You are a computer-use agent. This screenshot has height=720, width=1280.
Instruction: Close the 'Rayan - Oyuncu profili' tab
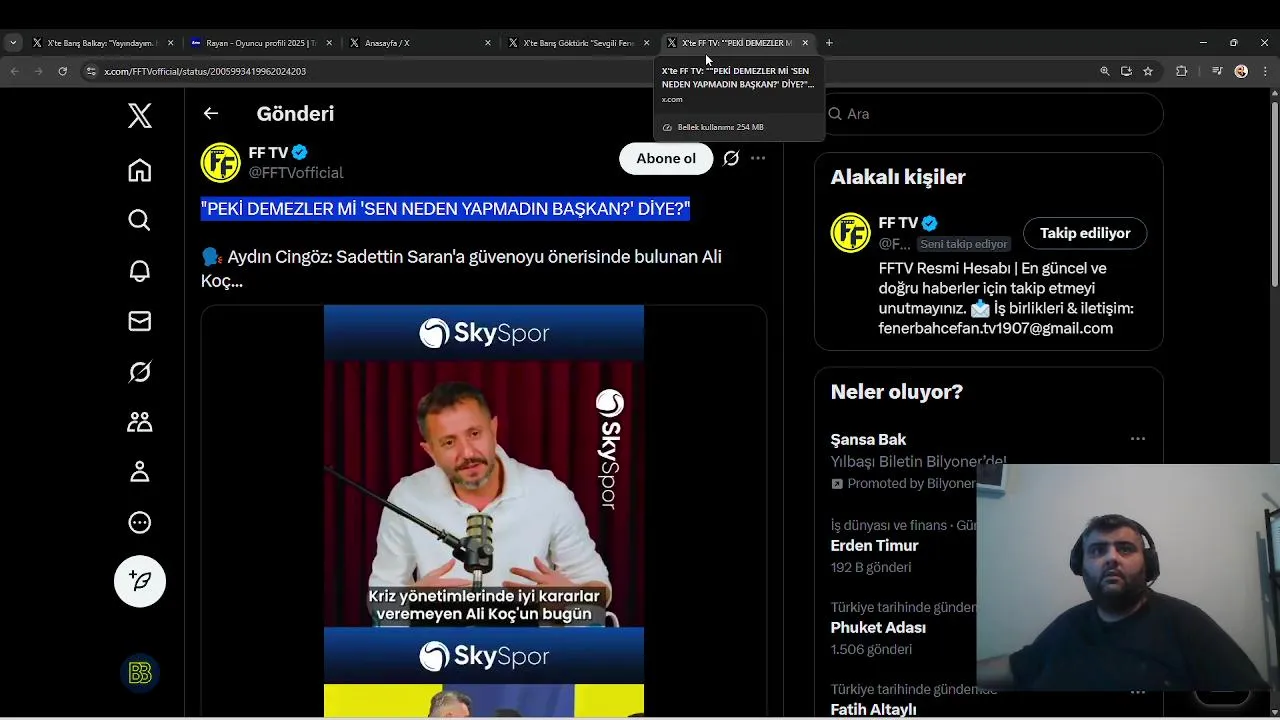[329, 43]
